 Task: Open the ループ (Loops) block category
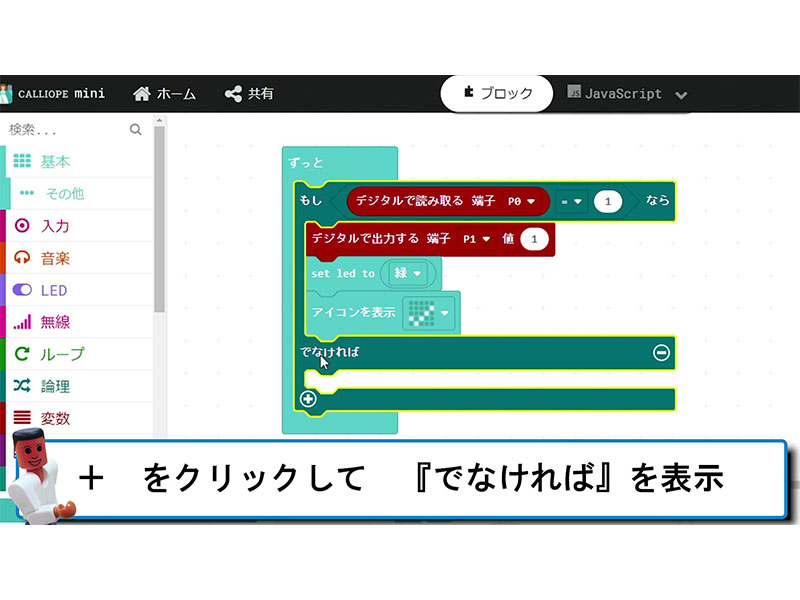click(62, 354)
